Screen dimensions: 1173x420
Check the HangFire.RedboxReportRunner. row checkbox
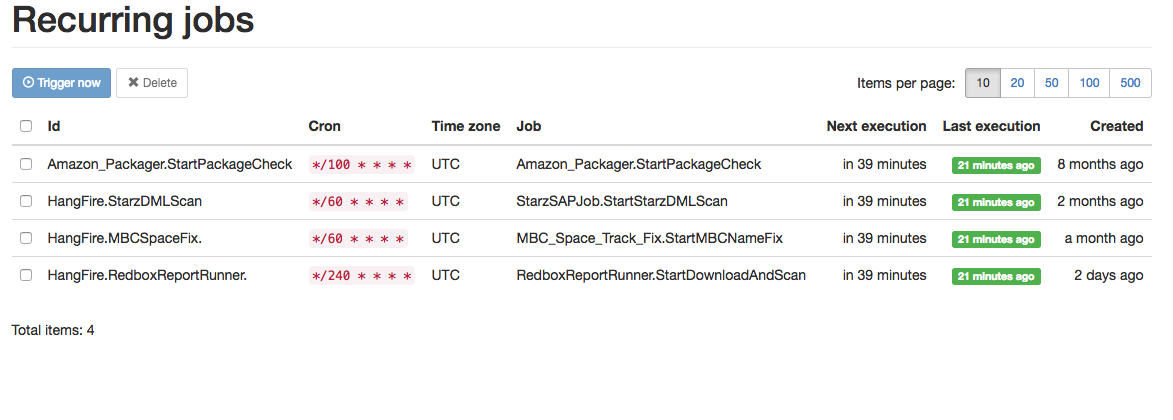(x=26, y=275)
